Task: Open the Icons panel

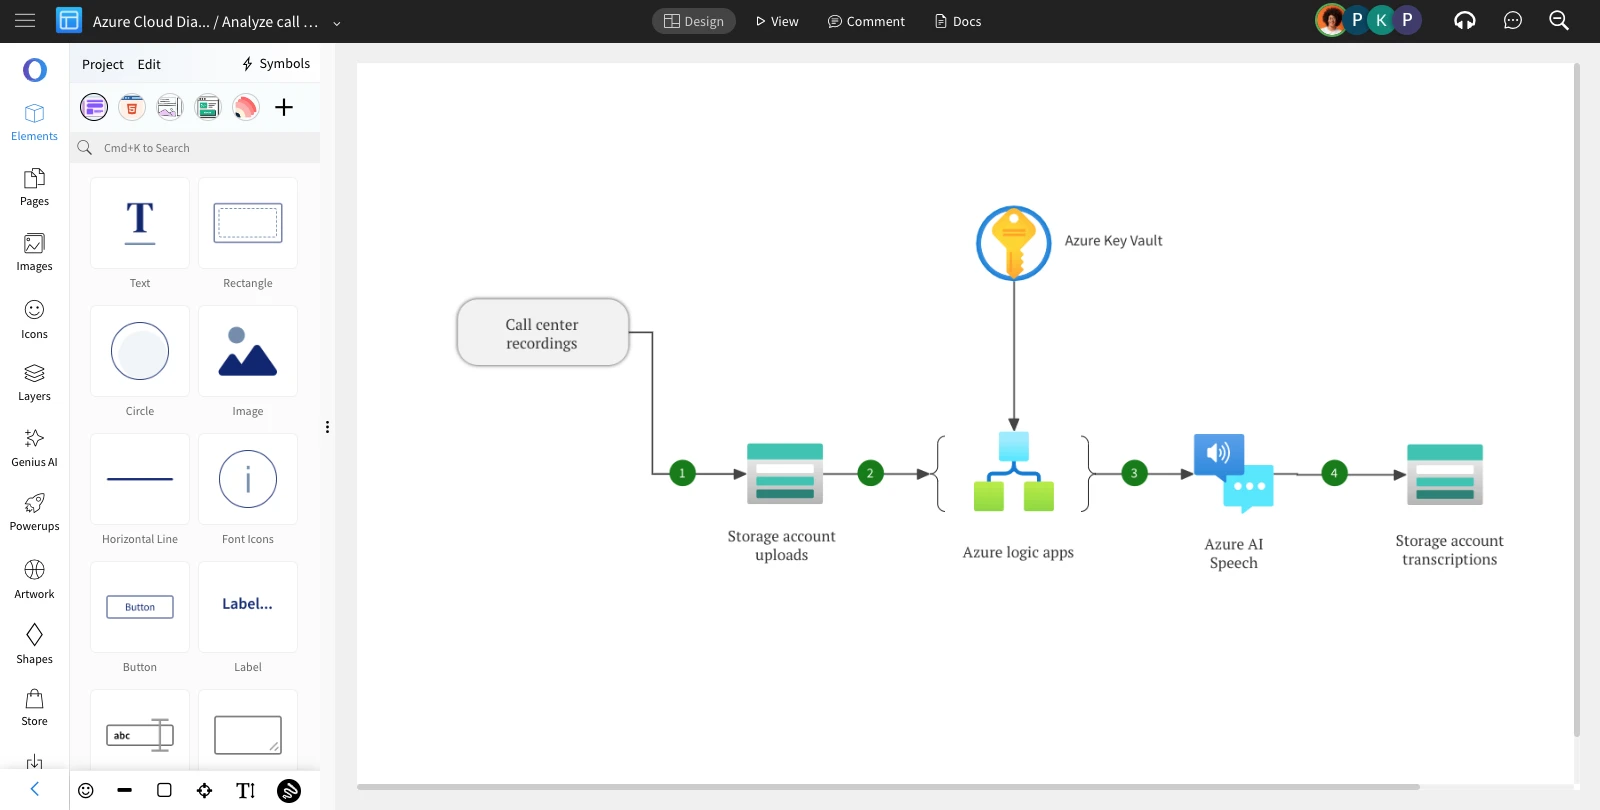Action: click(x=35, y=319)
